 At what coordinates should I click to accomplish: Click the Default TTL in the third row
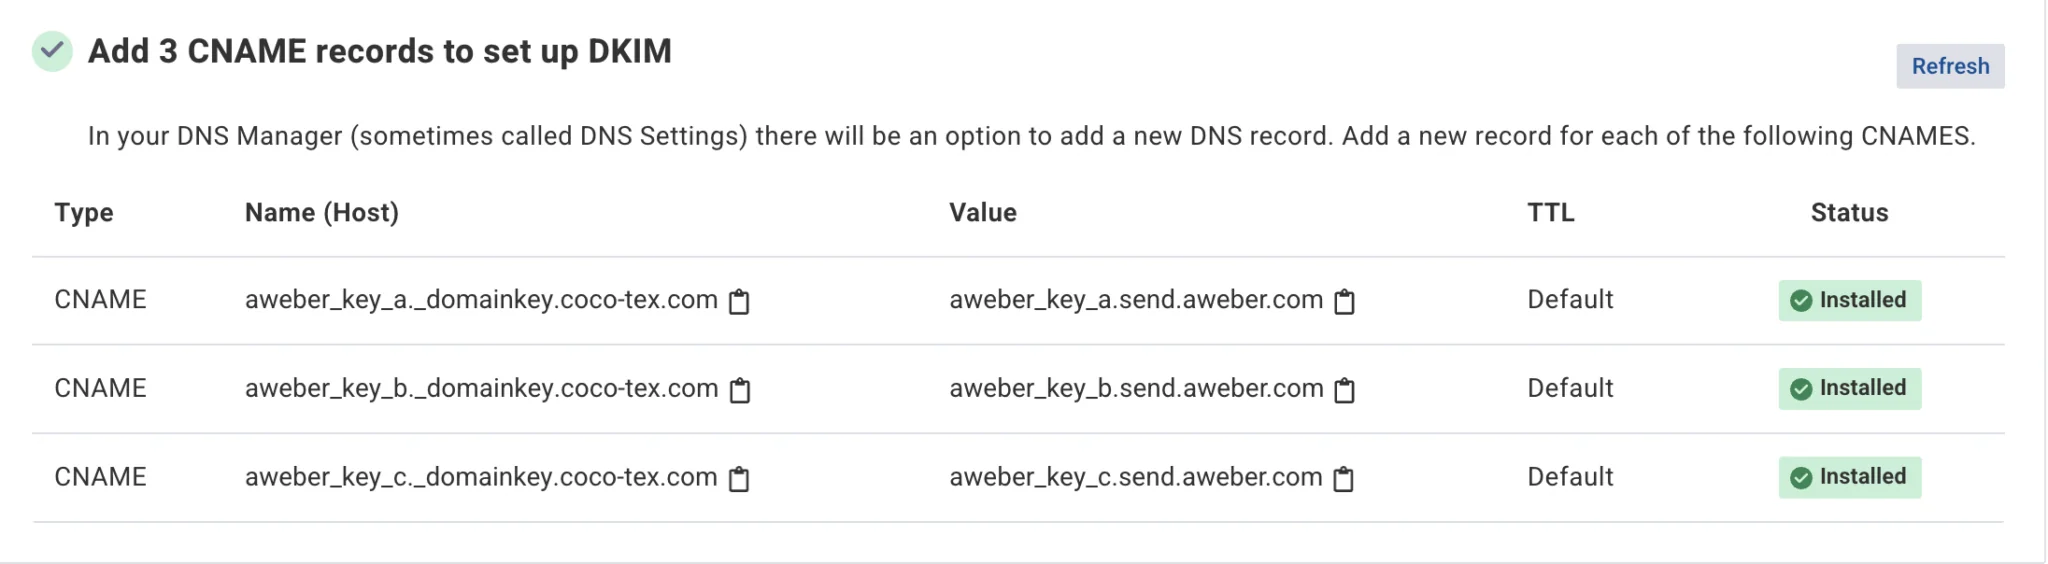click(x=1570, y=477)
